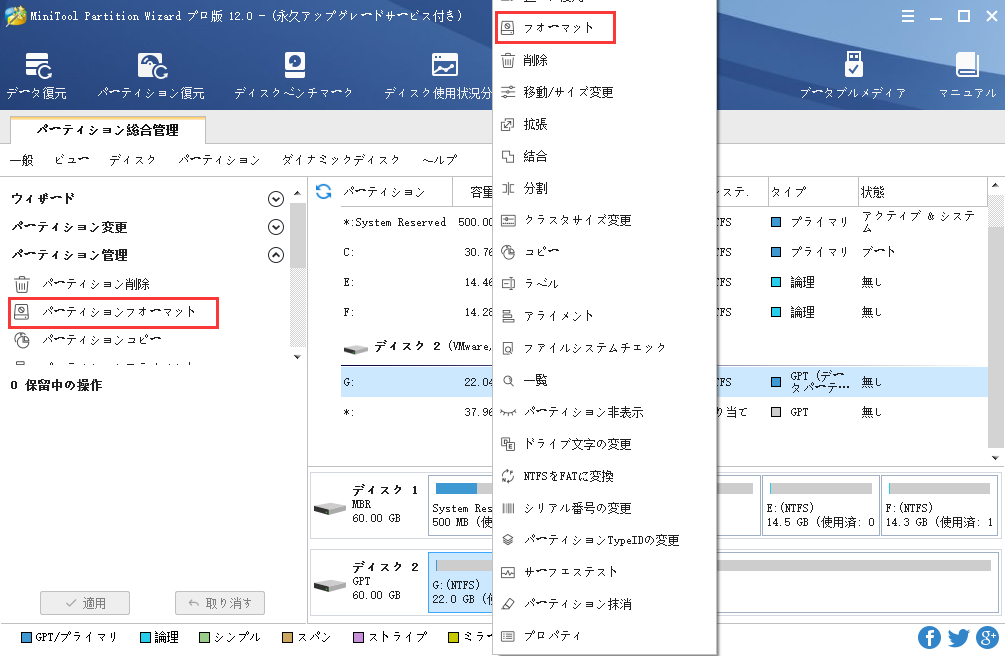Screen dimensions: 1005x656
Task: Expand the パーティション変更 section
Action: (x=276, y=227)
